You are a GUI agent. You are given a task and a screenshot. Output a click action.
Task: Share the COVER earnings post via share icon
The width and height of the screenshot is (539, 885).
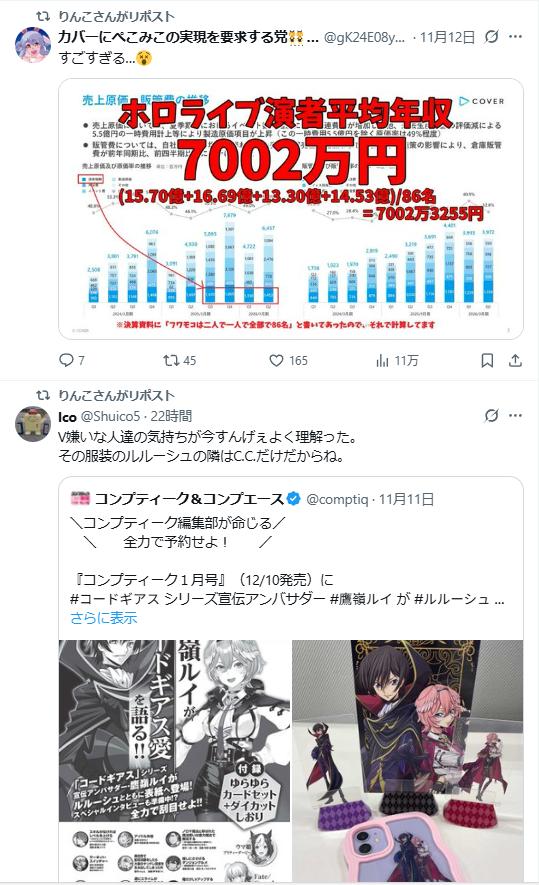point(515,360)
